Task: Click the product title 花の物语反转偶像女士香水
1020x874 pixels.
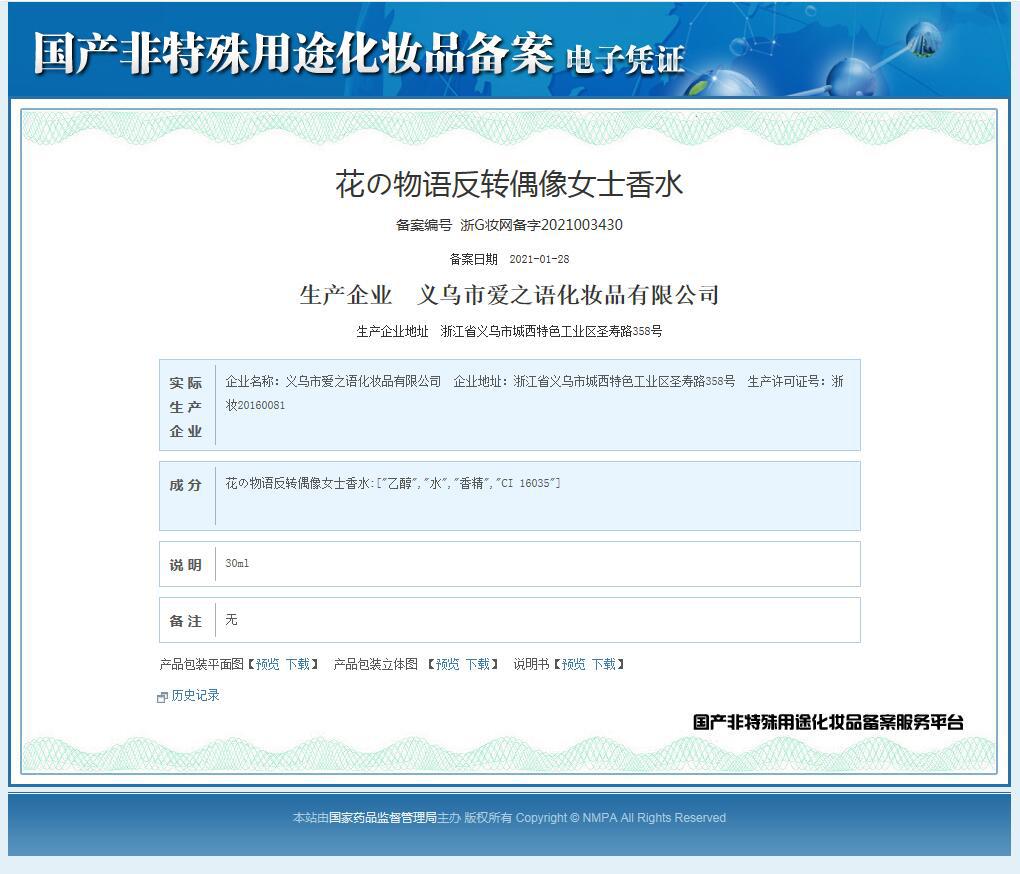Action: [x=509, y=184]
